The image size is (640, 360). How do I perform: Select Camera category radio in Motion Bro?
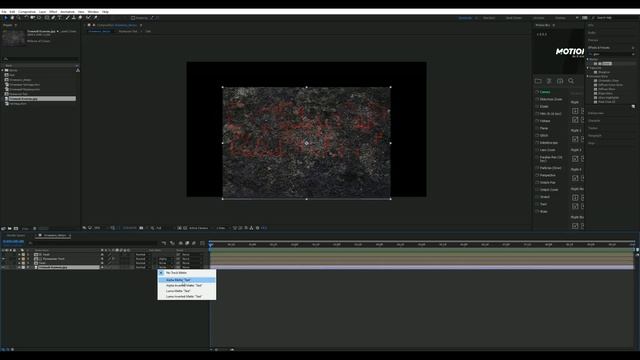[537, 92]
